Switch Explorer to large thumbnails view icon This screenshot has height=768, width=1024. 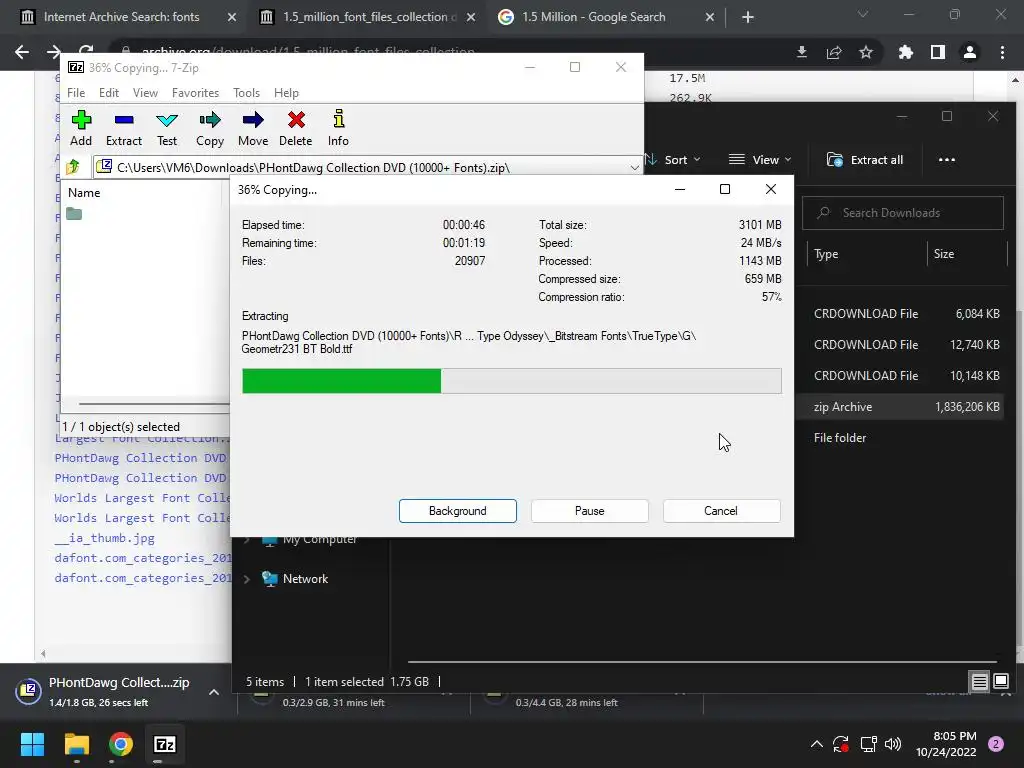1000,681
